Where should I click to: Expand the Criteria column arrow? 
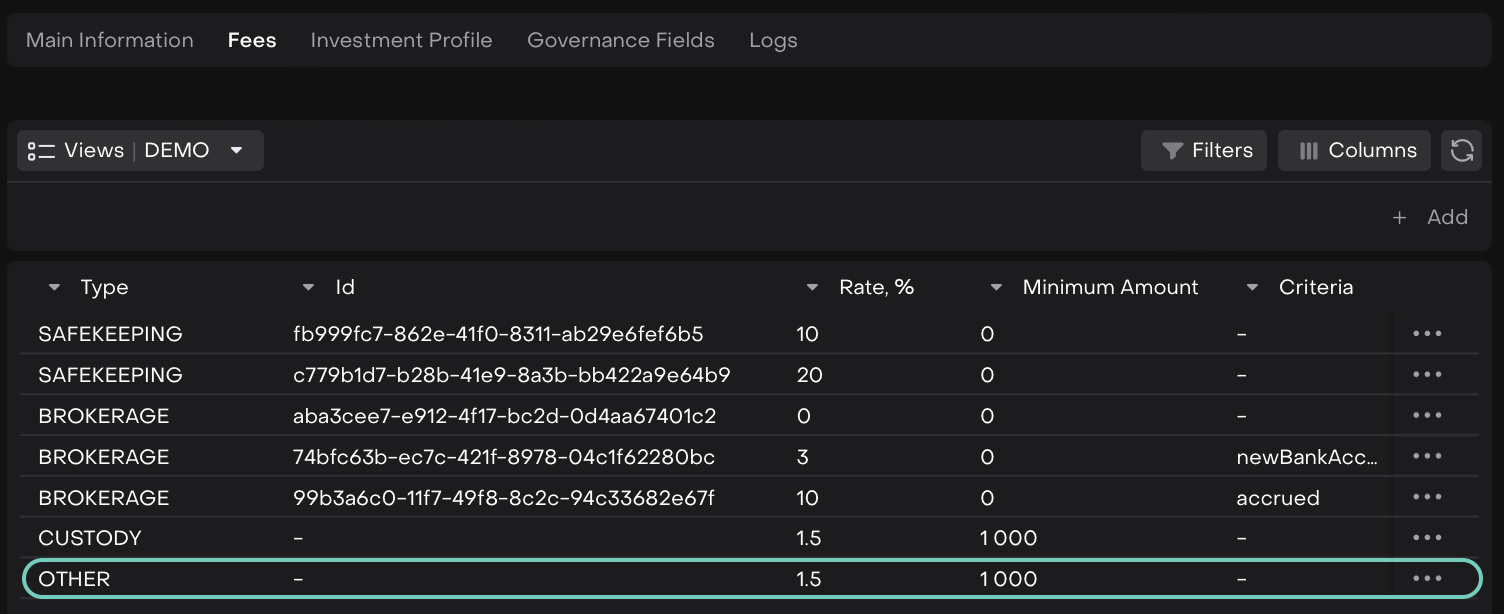click(1252, 288)
